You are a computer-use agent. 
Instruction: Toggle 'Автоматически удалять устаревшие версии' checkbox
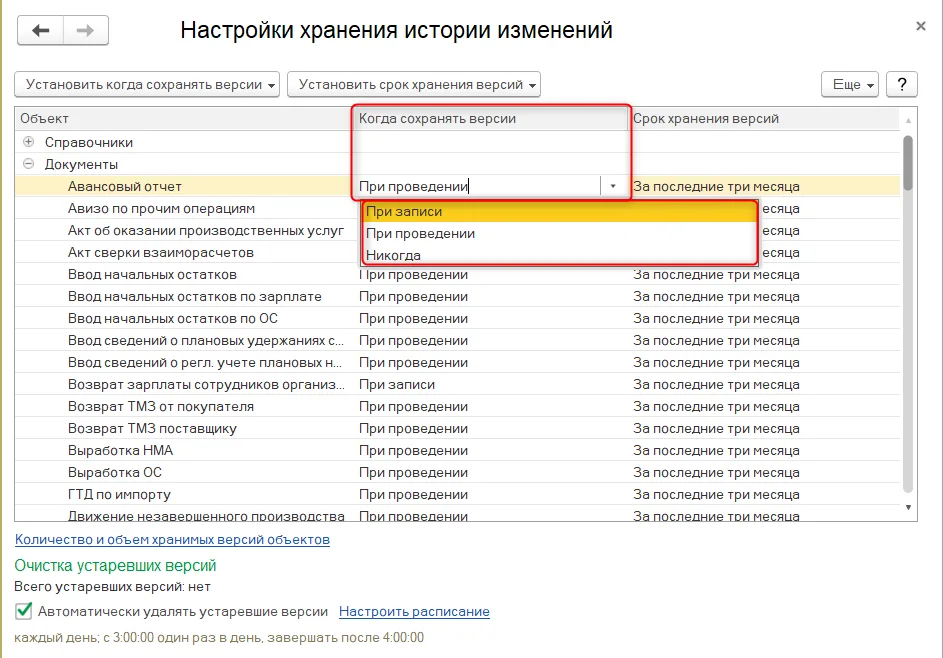click(23, 611)
